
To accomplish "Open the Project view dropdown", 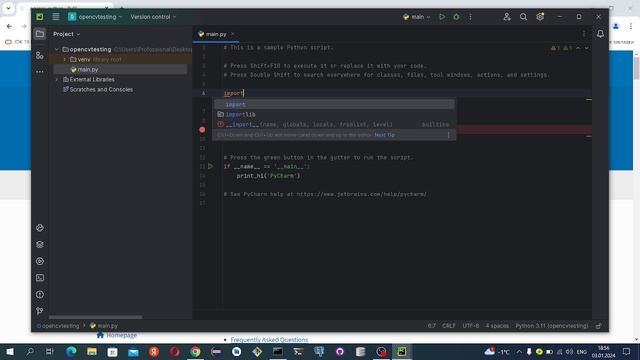I will (x=66, y=34).
